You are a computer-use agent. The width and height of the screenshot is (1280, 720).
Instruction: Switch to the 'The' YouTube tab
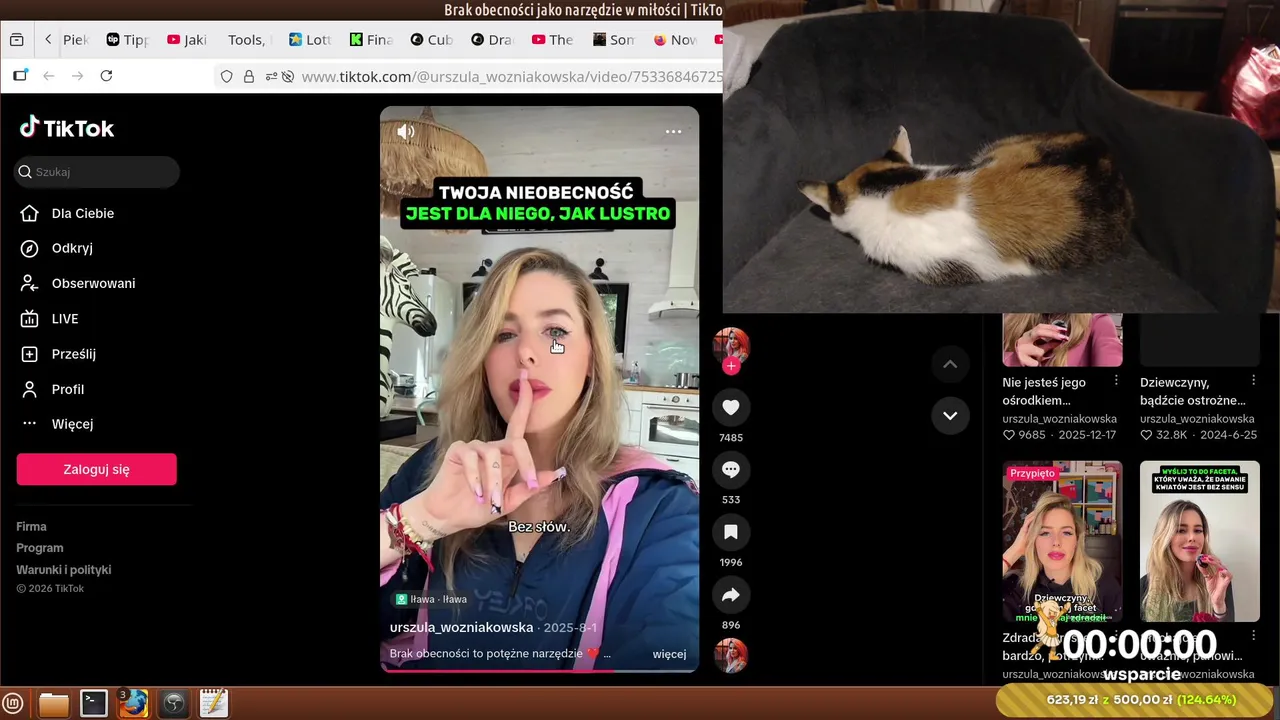[x=552, y=40]
